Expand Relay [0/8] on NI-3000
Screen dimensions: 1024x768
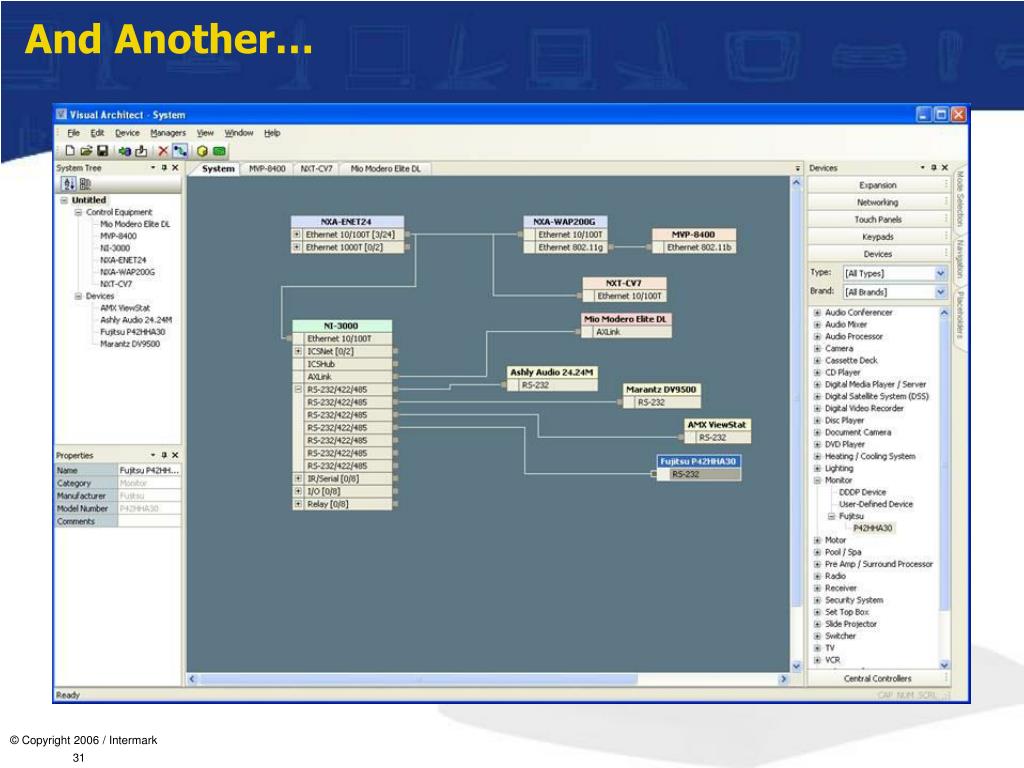[298, 504]
